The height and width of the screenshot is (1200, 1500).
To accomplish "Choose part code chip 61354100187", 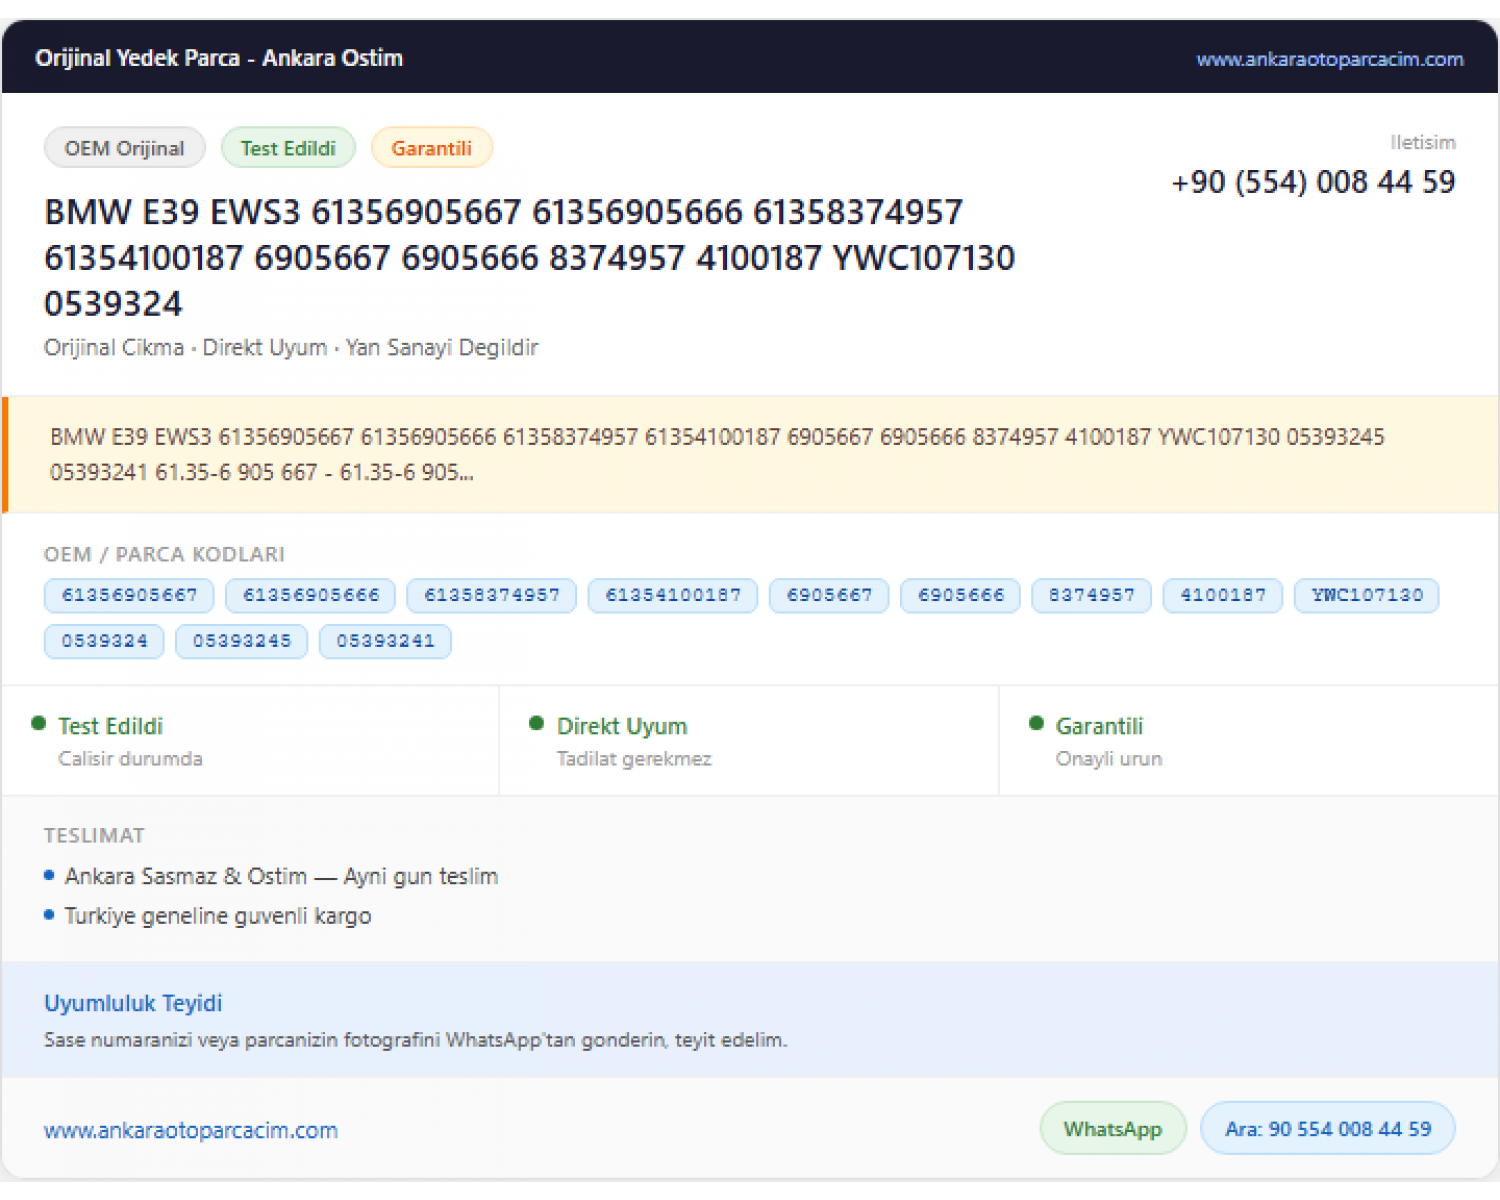I will [673, 596].
